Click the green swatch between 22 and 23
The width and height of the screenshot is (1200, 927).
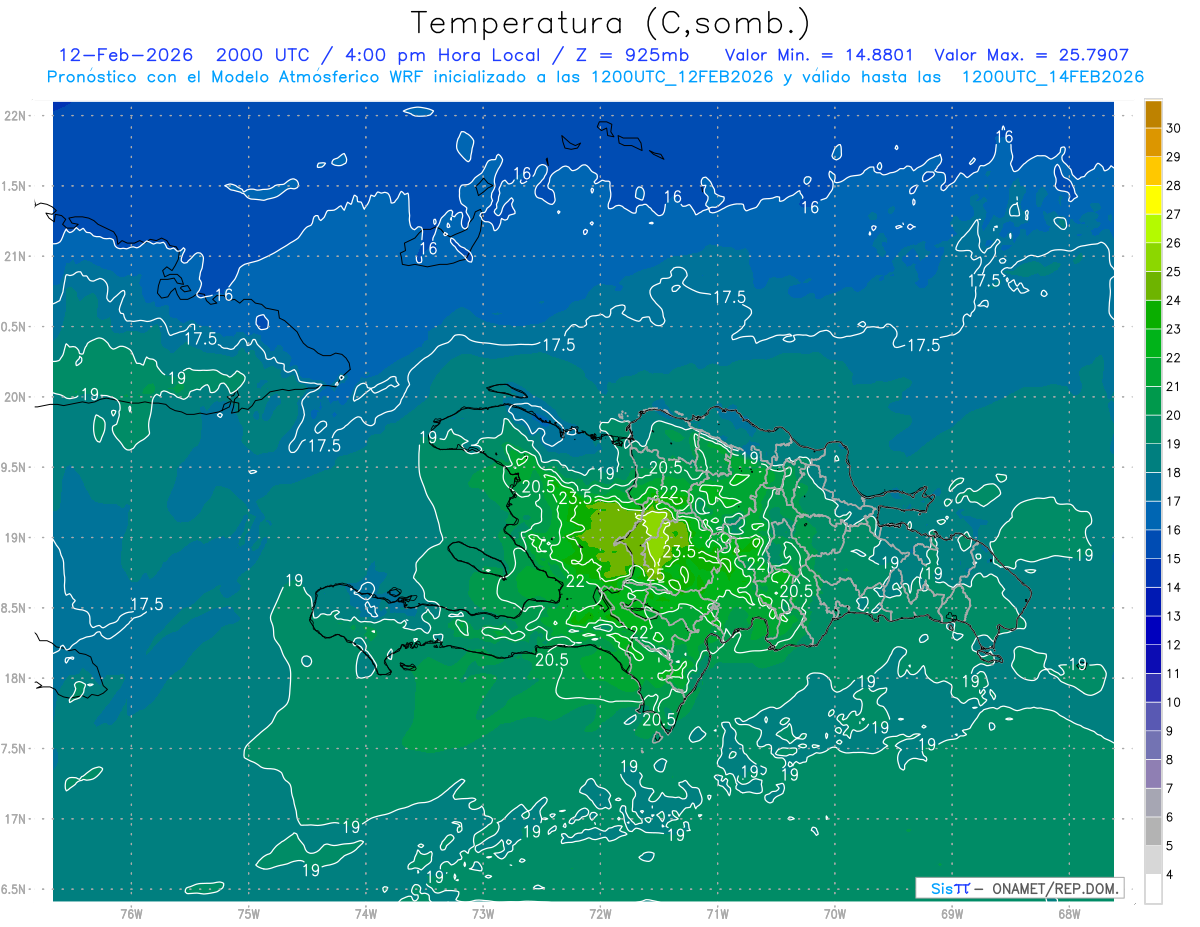[1153, 344]
